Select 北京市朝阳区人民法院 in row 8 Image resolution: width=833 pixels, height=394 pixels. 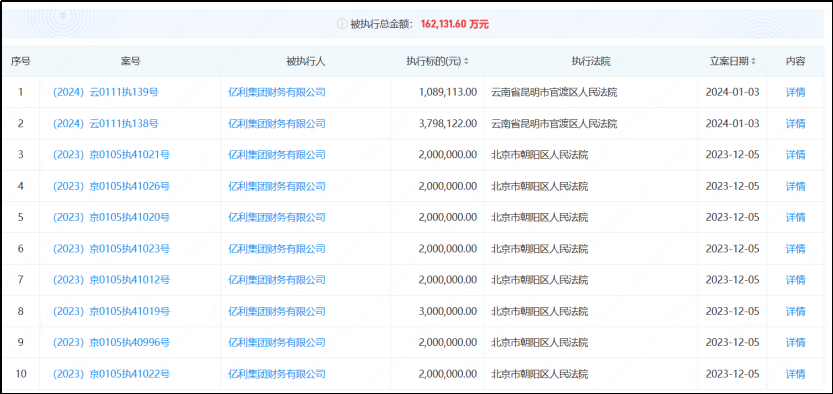coord(540,311)
